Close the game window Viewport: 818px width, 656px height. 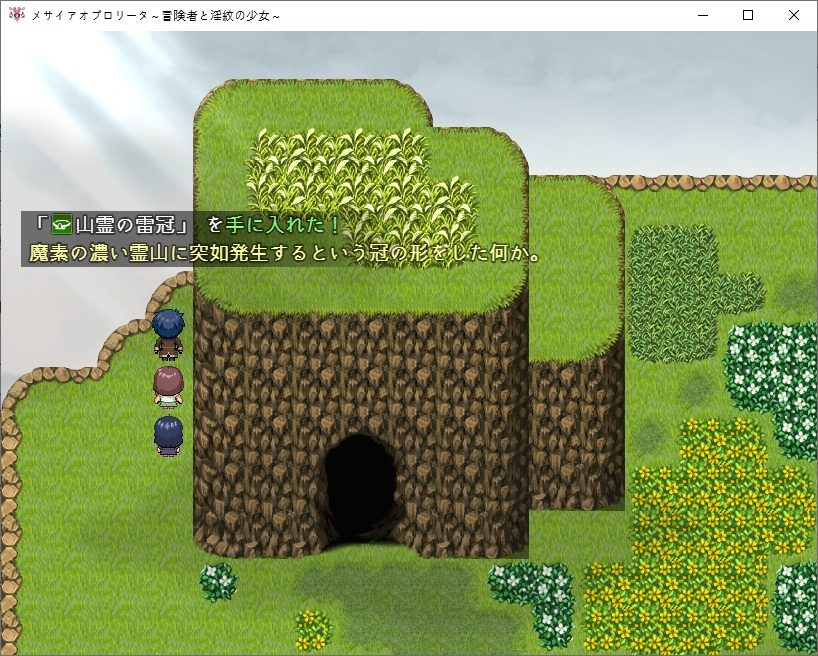tap(793, 15)
